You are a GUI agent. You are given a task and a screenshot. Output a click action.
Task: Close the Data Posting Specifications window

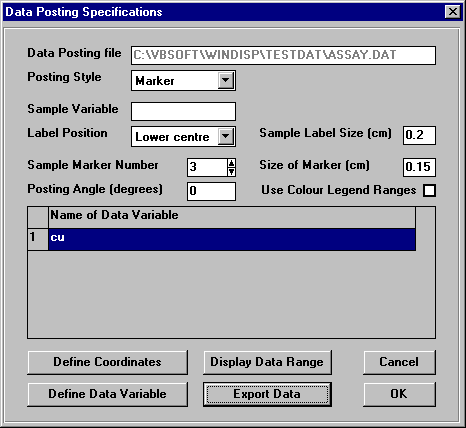click(x=453, y=12)
